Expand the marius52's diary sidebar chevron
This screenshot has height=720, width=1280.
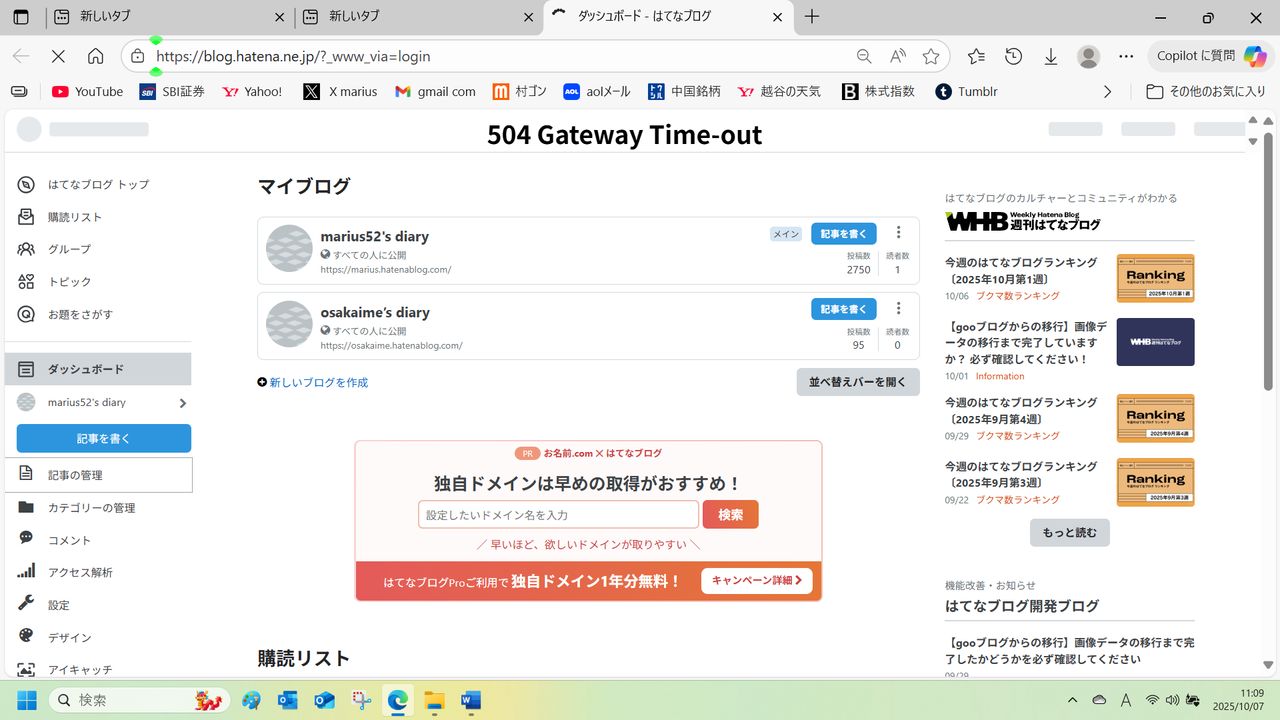(x=183, y=403)
